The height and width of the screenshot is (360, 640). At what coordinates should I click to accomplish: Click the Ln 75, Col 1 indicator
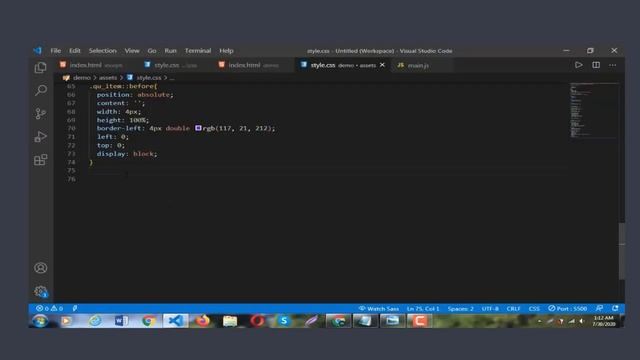pos(423,309)
